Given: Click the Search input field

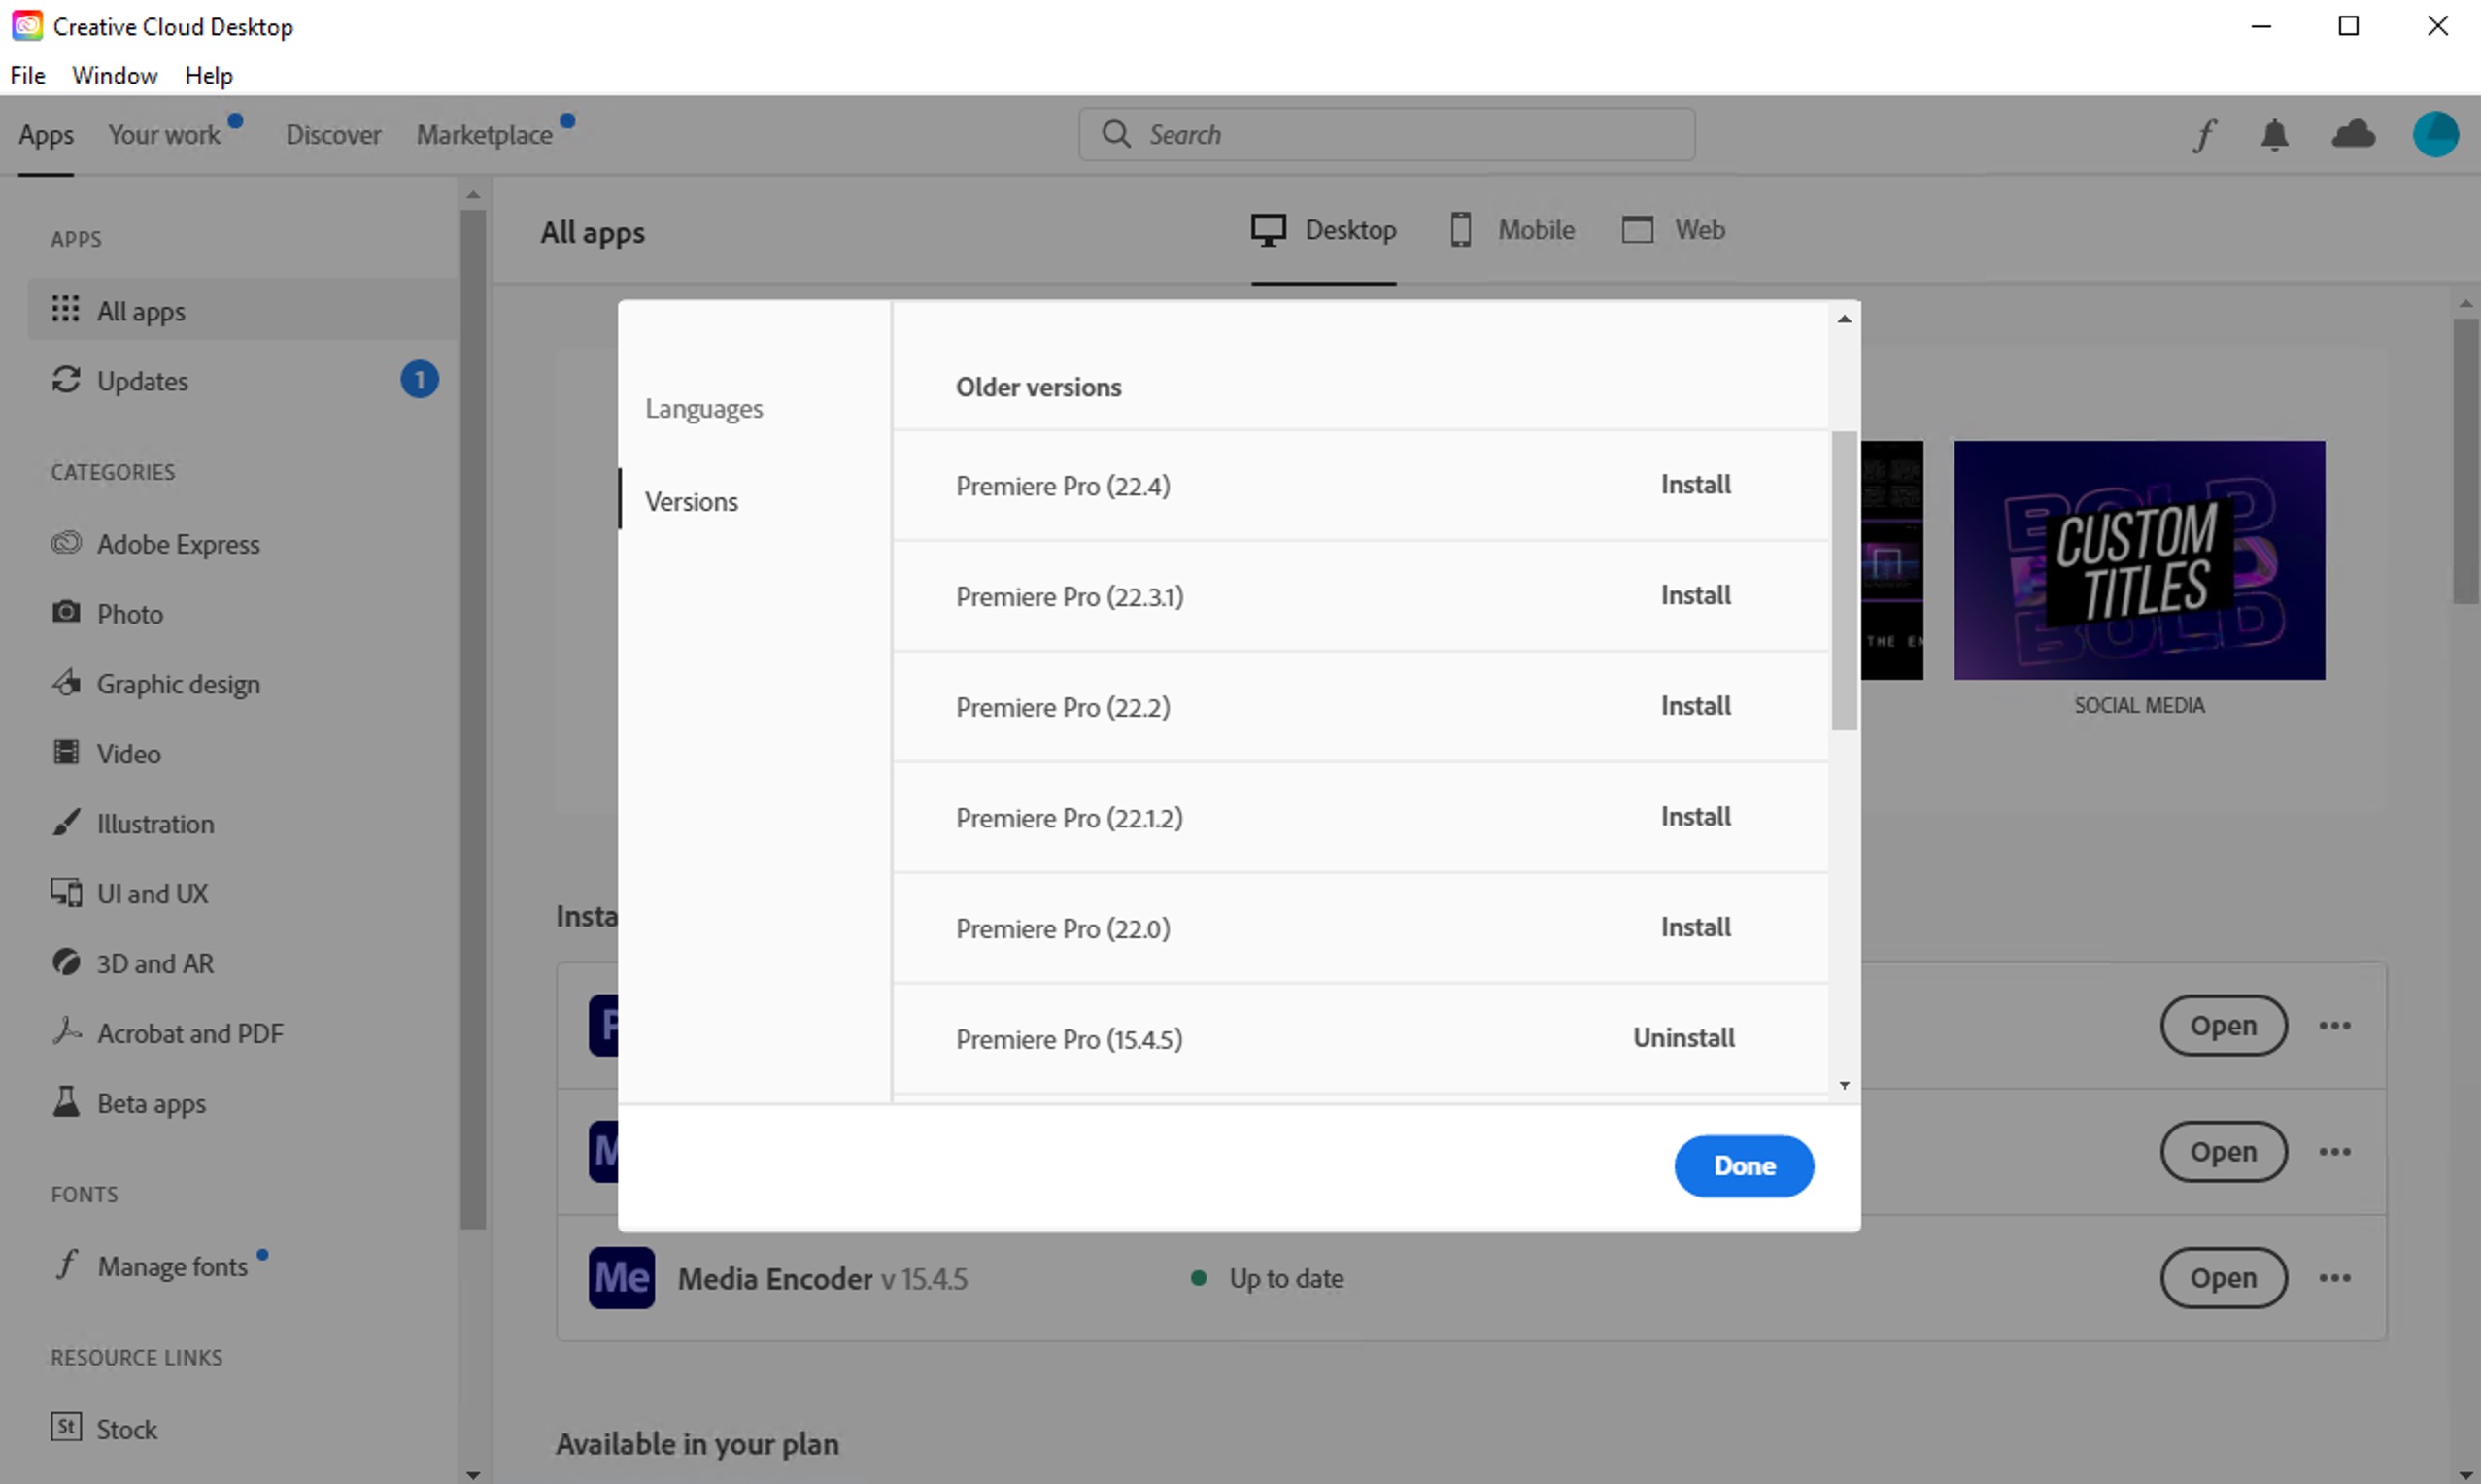Looking at the screenshot, I should (1387, 134).
